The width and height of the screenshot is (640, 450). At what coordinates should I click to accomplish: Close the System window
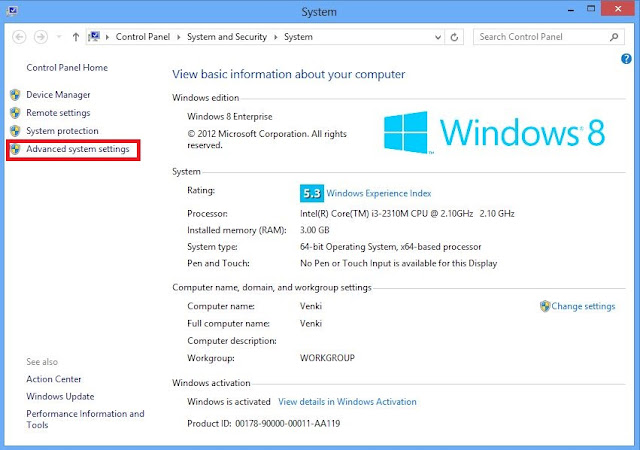(x=618, y=9)
